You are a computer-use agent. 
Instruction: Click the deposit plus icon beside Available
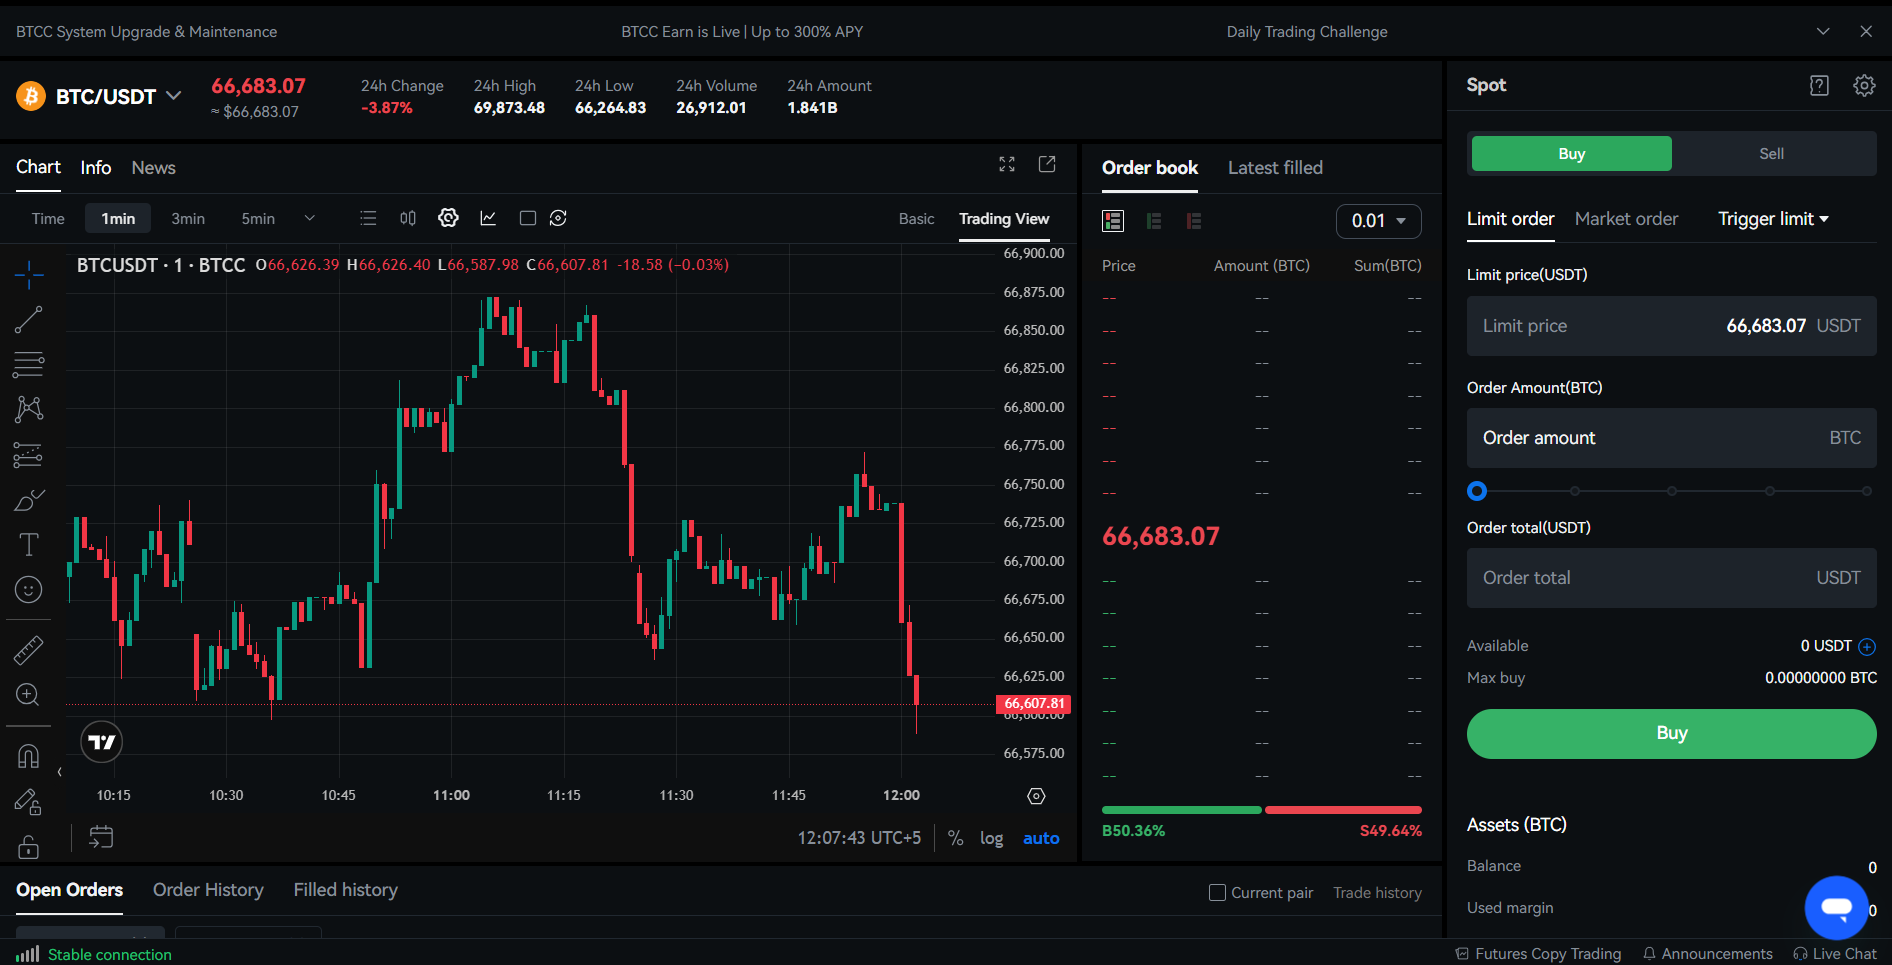click(1867, 646)
